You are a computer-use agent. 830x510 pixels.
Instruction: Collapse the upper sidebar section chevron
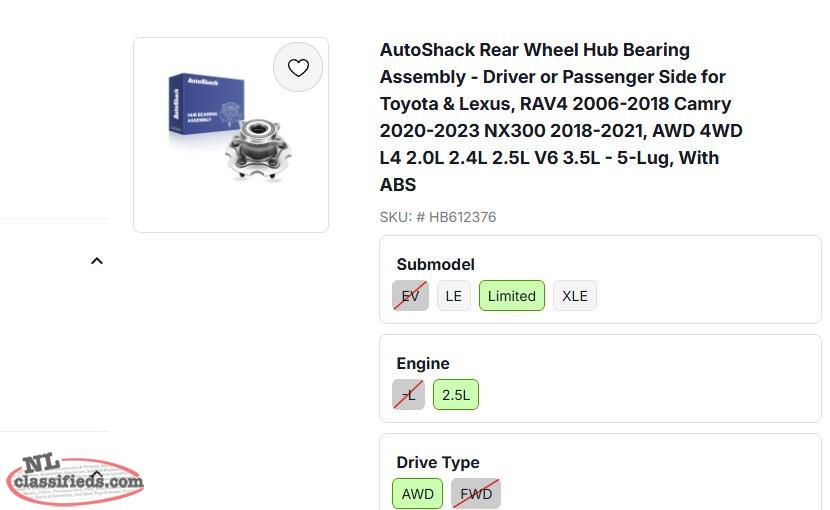click(x=97, y=261)
